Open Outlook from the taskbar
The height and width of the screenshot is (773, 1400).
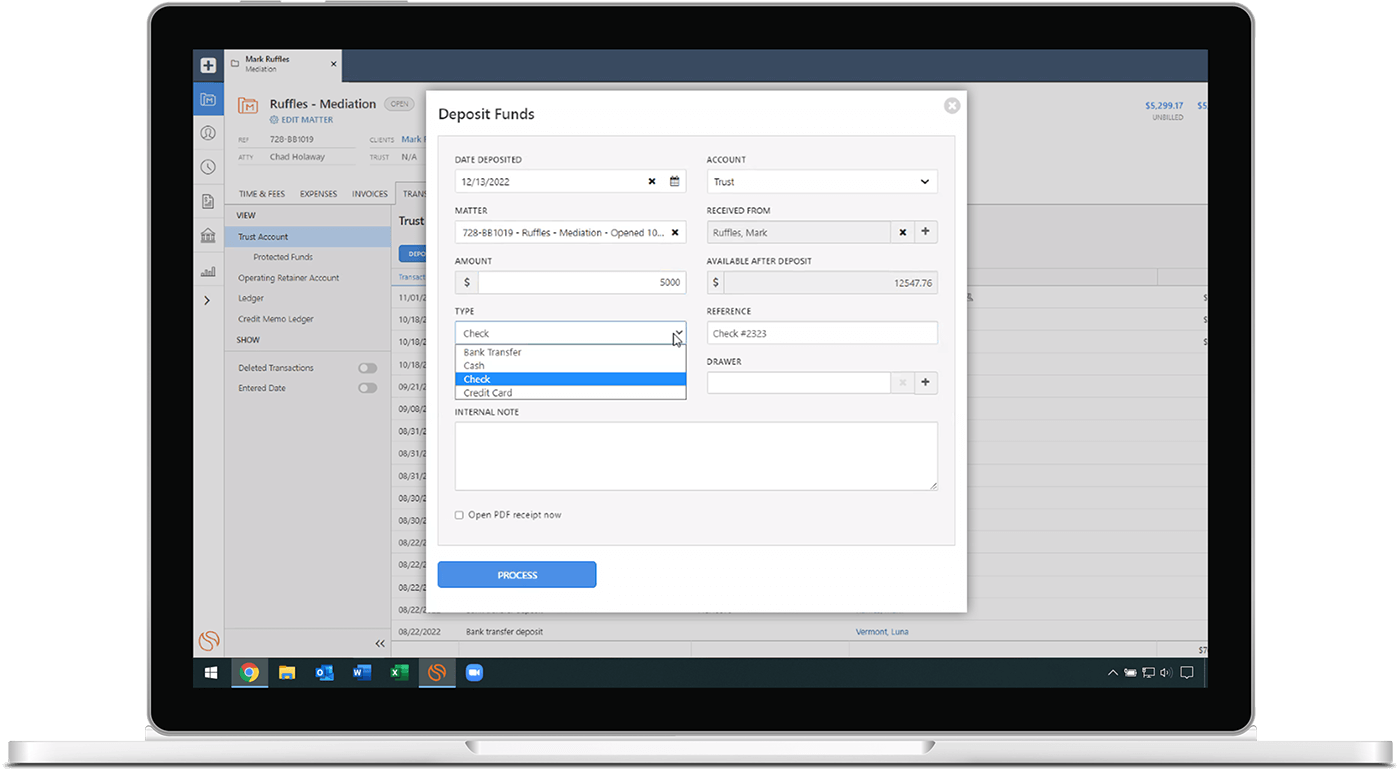click(324, 673)
